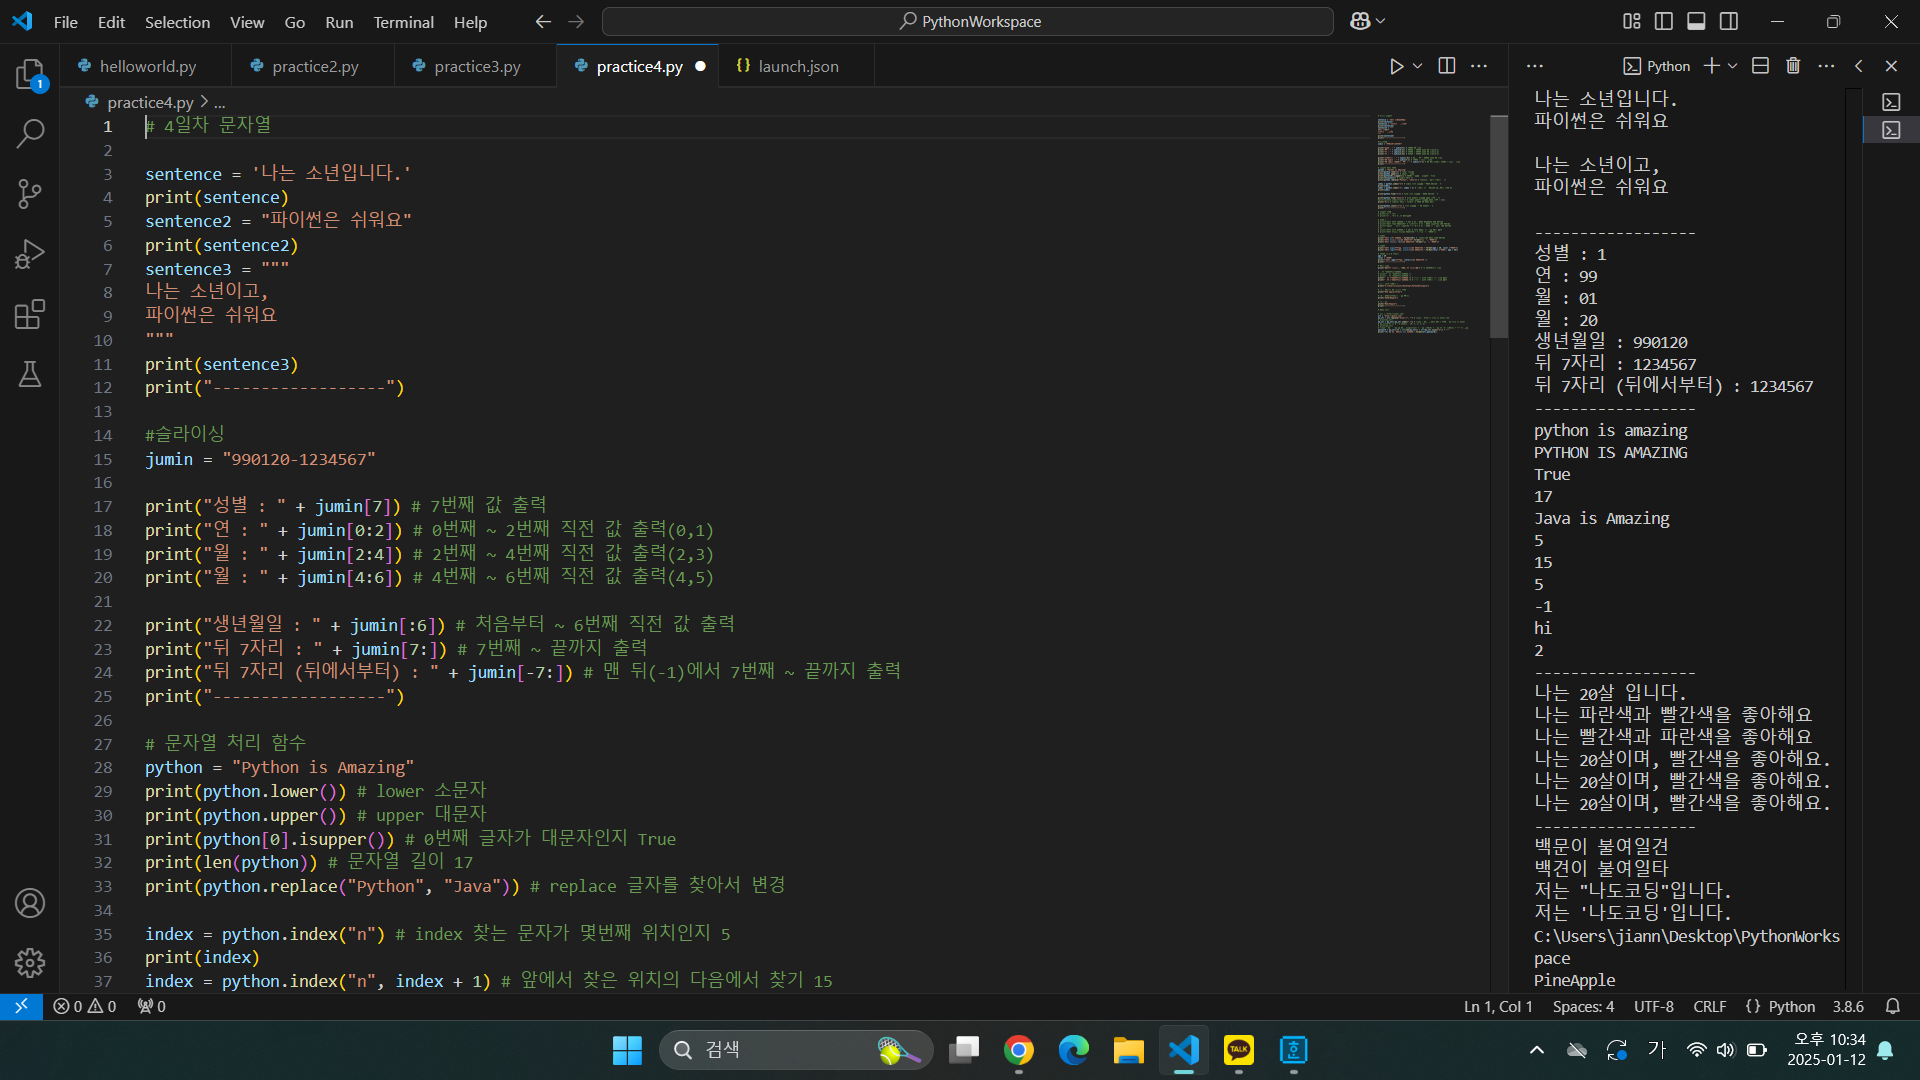Expand the run button dropdown arrow
The width and height of the screenshot is (1920, 1080).
(1418, 66)
